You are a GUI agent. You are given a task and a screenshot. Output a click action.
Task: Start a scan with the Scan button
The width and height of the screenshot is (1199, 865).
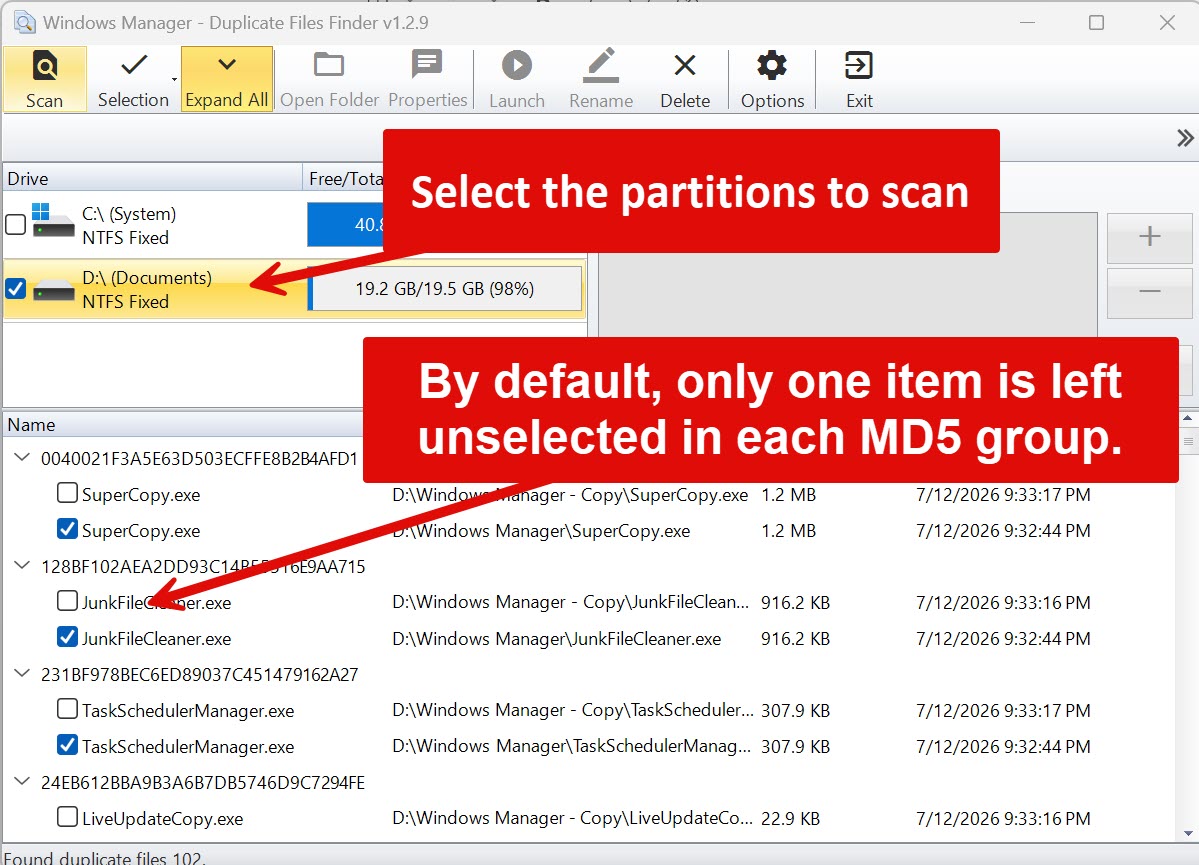(44, 80)
